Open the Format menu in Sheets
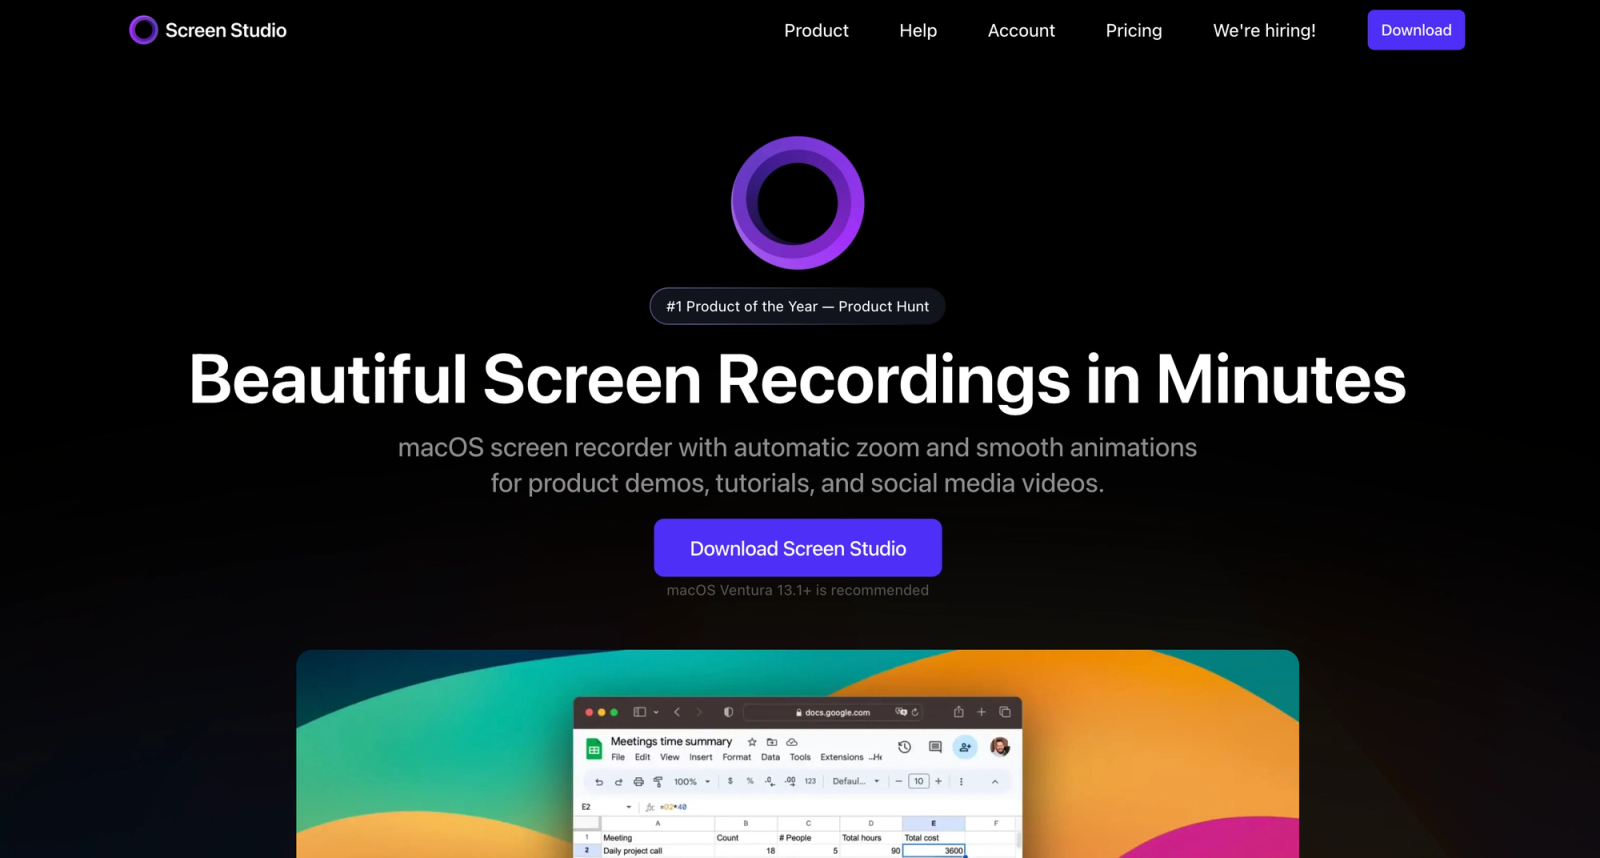The height and width of the screenshot is (858, 1600). pos(737,757)
